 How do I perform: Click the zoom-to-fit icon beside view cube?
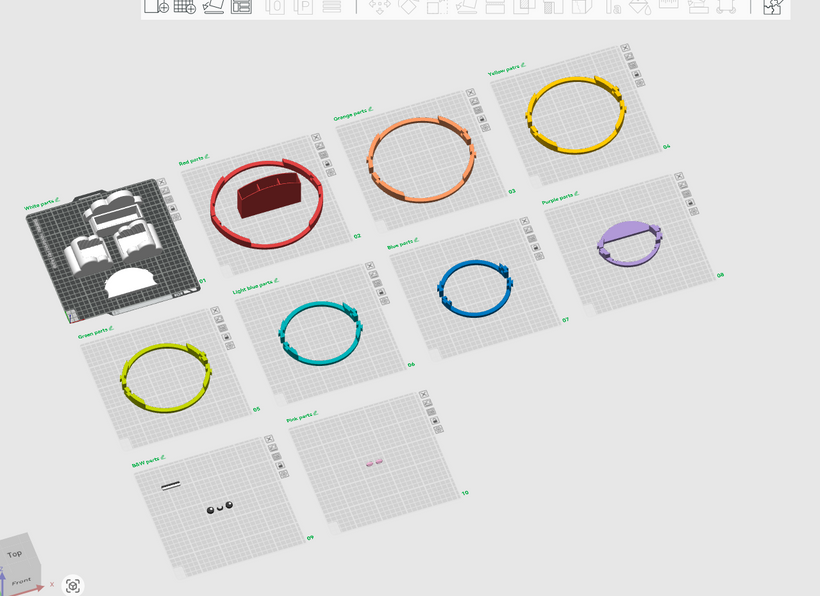[x=73, y=586]
